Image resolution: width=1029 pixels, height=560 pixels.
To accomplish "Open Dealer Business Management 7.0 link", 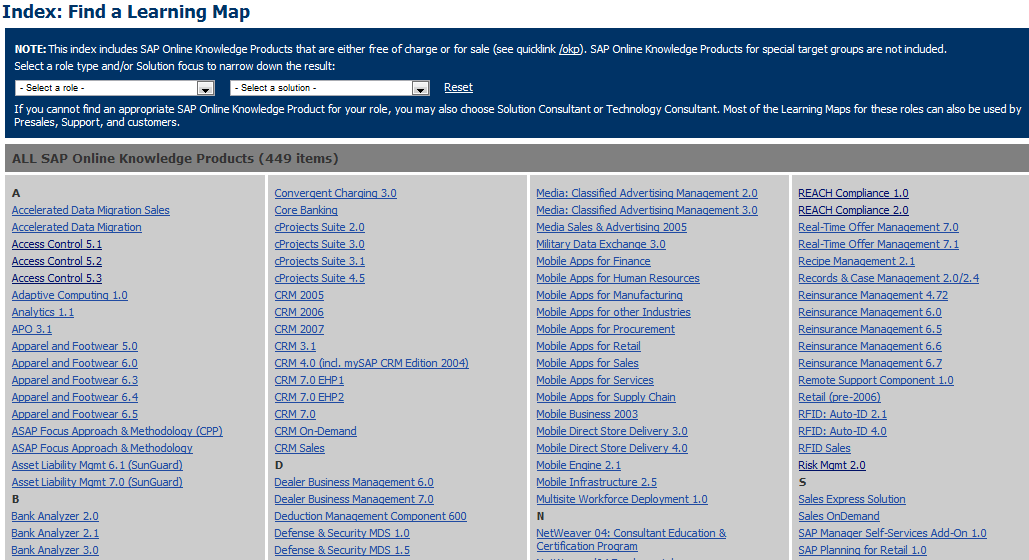I will (x=354, y=499).
